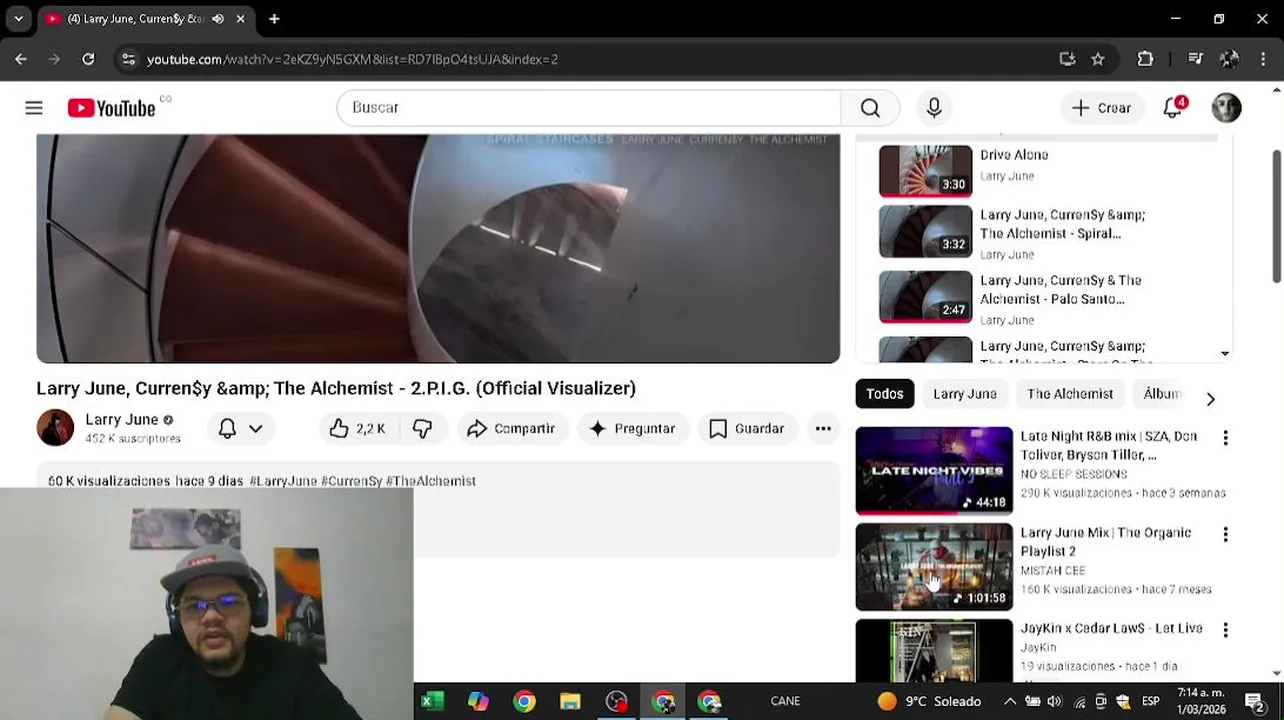Open the taskbar clock showing 7:14 a. m.
This screenshot has height=720, width=1284.
tap(1201, 701)
